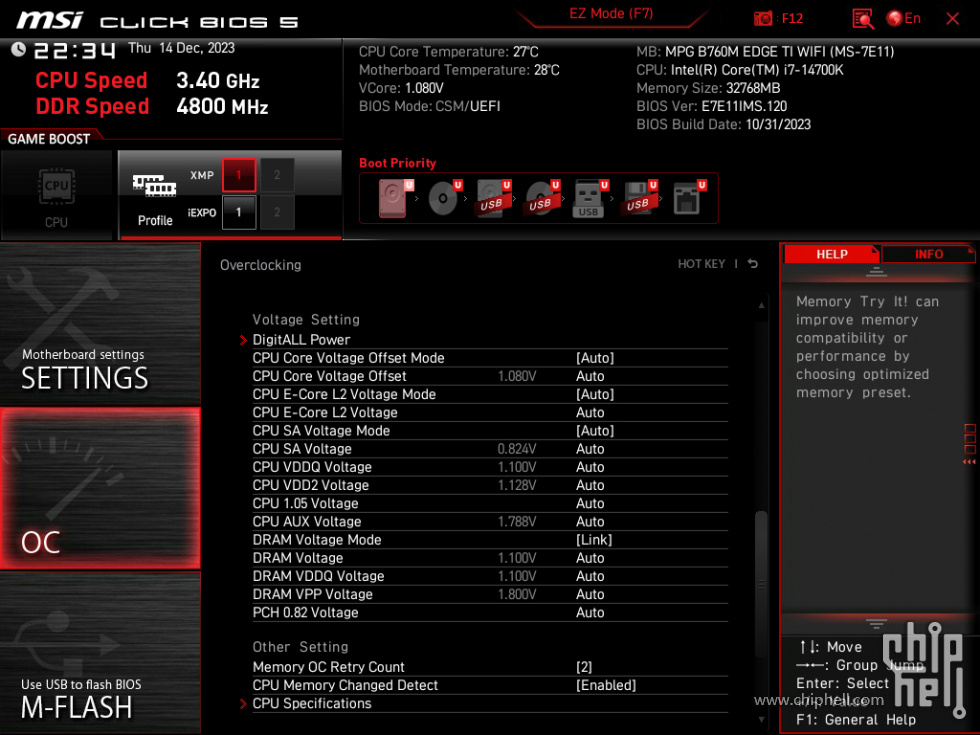The height and width of the screenshot is (735, 980).
Task: Switch to the INFO tab
Action: [x=929, y=254]
